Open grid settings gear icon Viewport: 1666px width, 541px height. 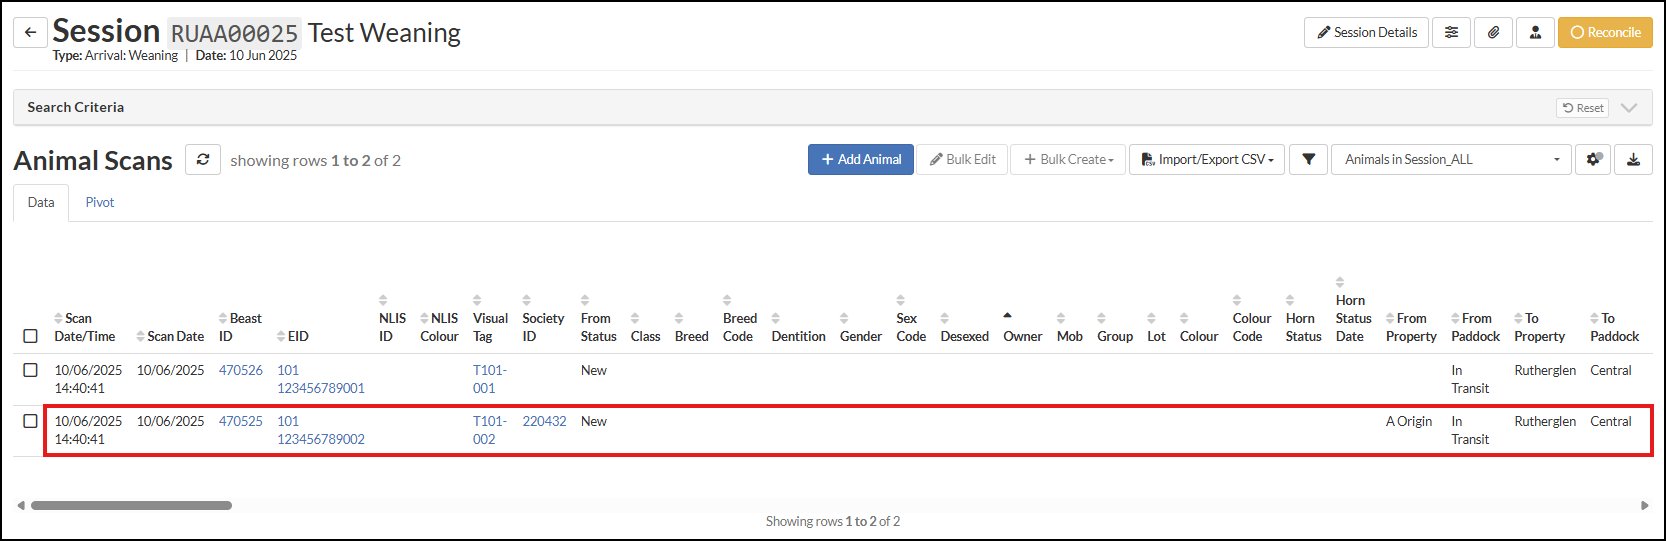coord(1593,160)
